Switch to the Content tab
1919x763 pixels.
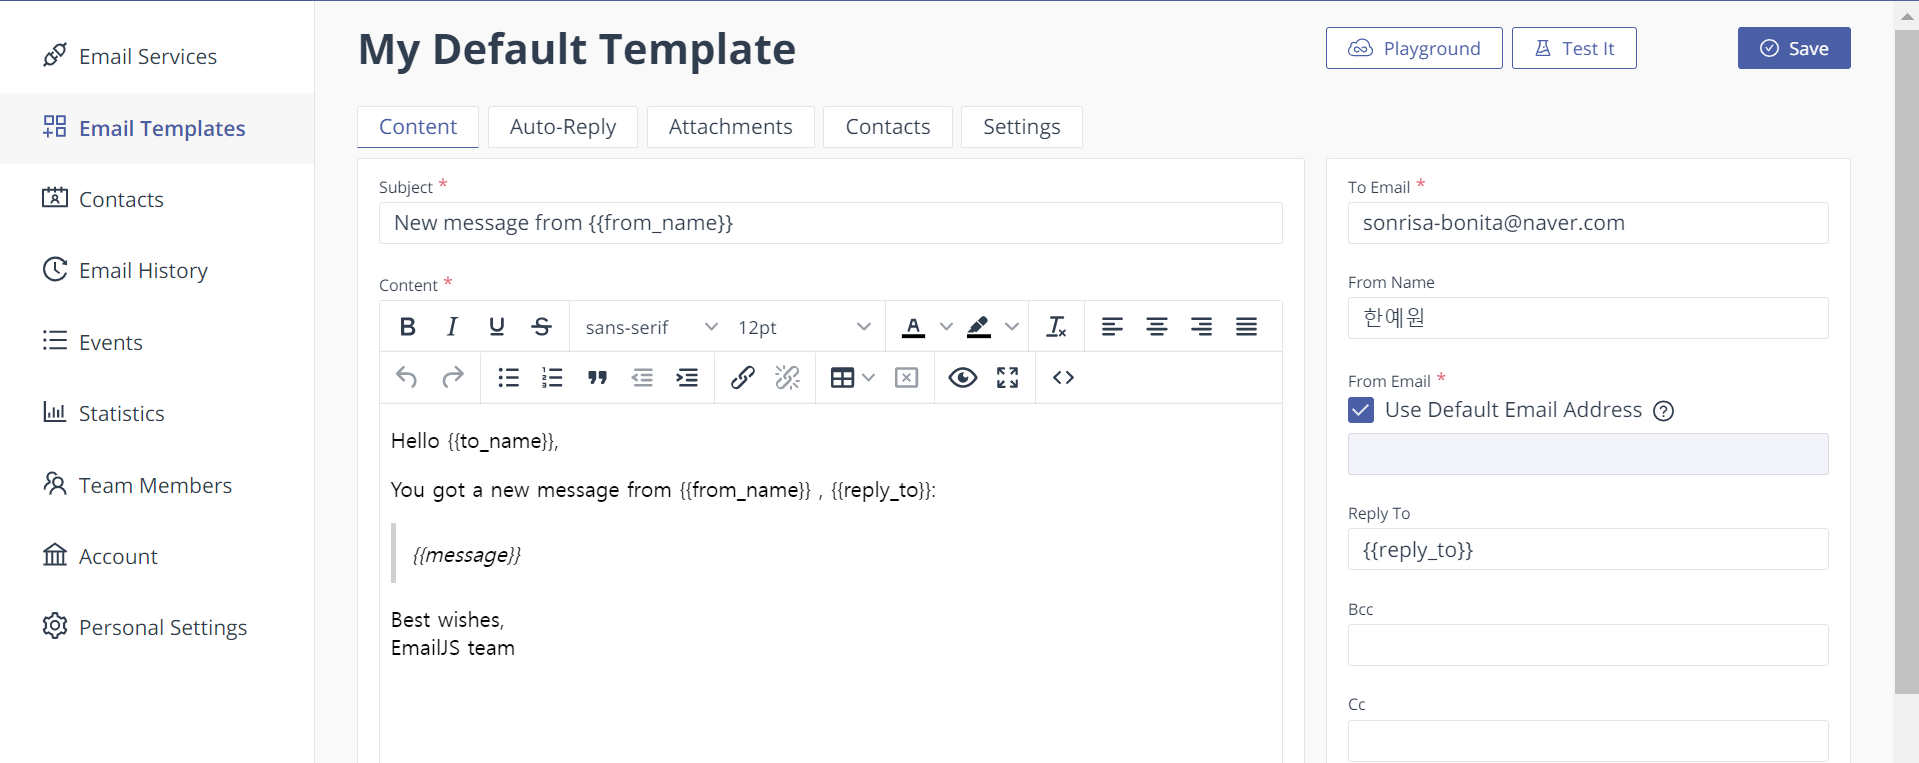(x=418, y=127)
